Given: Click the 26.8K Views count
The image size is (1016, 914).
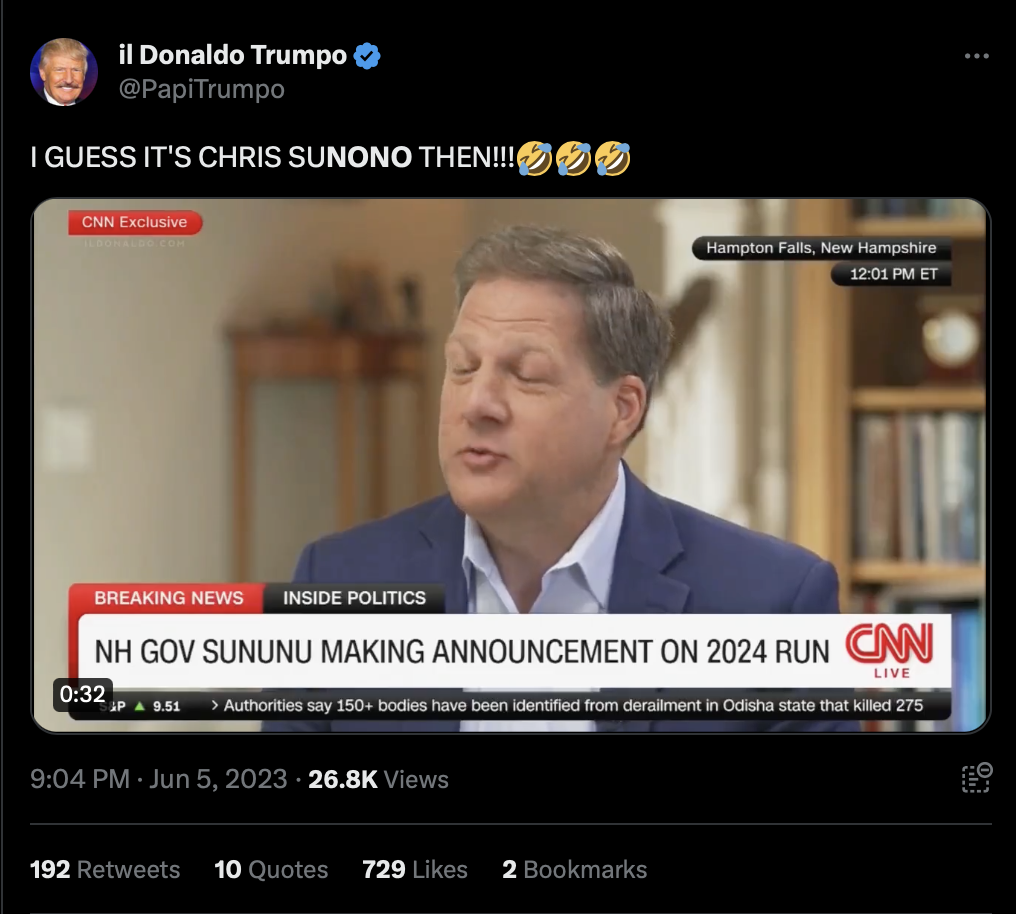Looking at the screenshot, I should pos(378,779).
